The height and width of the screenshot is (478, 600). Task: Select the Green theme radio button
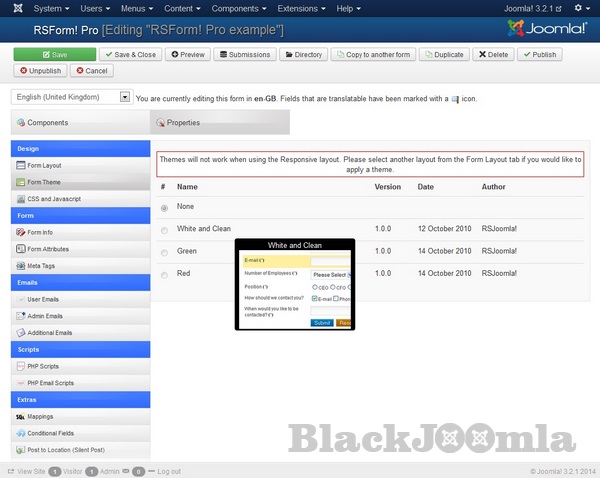[164, 252]
